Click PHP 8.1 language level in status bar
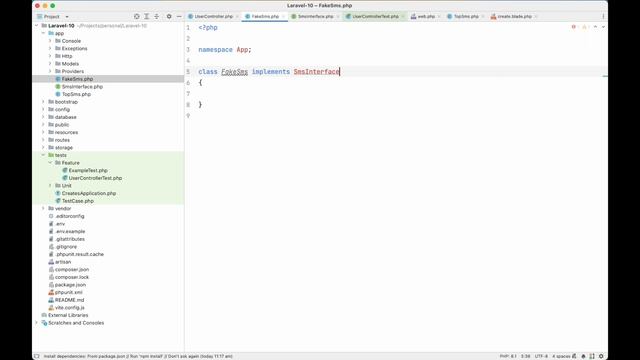The height and width of the screenshot is (360, 640). point(508,356)
